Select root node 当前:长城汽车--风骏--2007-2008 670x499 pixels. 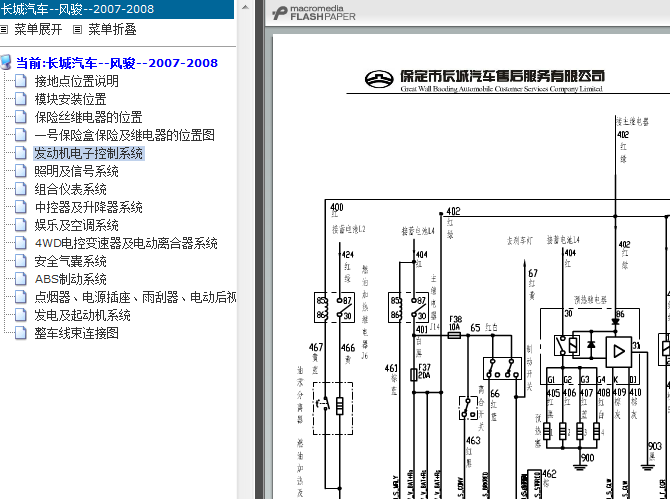(x=117, y=63)
